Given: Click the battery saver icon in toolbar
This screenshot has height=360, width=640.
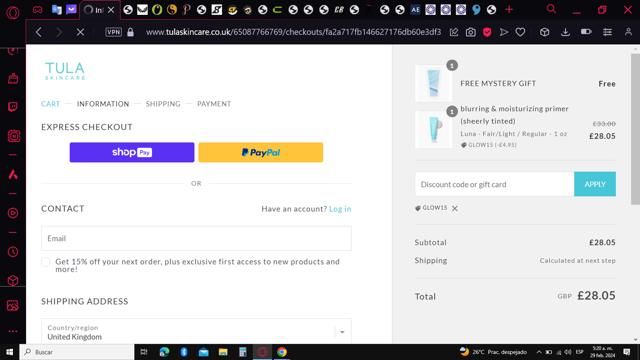Looking at the screenshot, I should (586, 31).
